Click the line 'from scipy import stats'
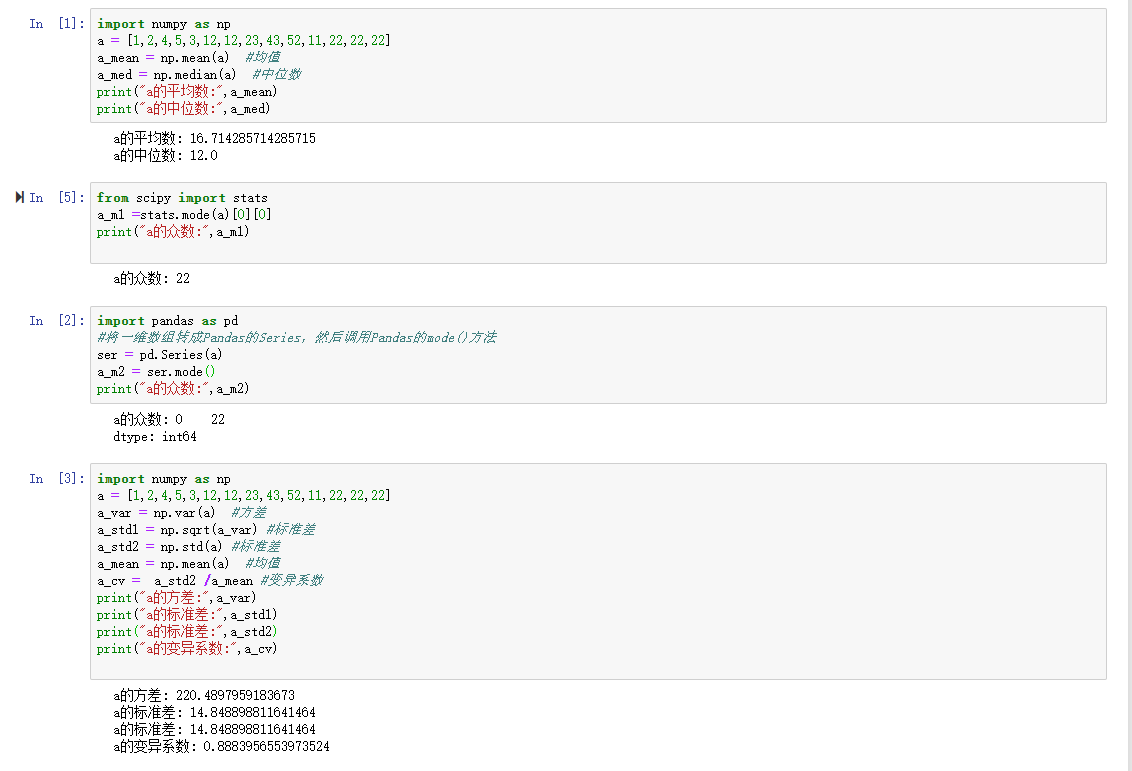The width and height of the screenshot is (1132, 771). pyautogui.click(x=182, y=198)
